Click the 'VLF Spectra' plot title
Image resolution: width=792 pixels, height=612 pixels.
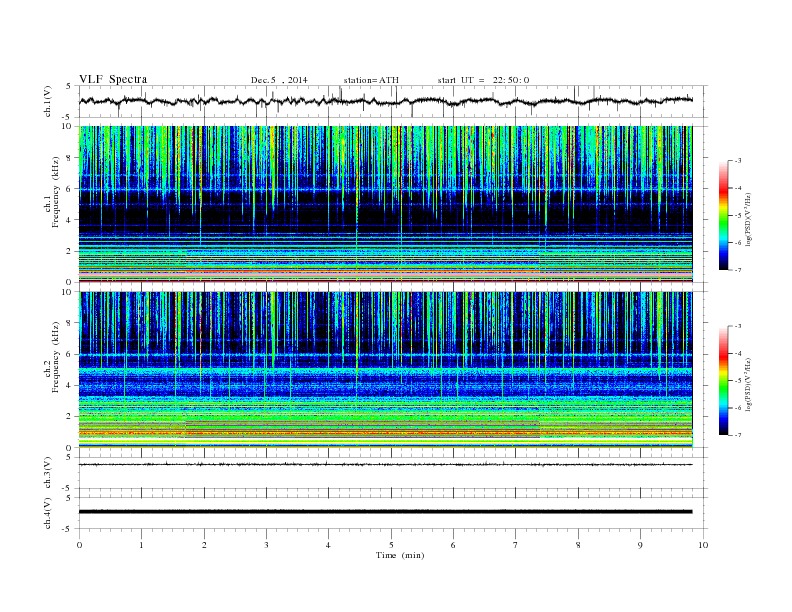[x=113, y=79]
